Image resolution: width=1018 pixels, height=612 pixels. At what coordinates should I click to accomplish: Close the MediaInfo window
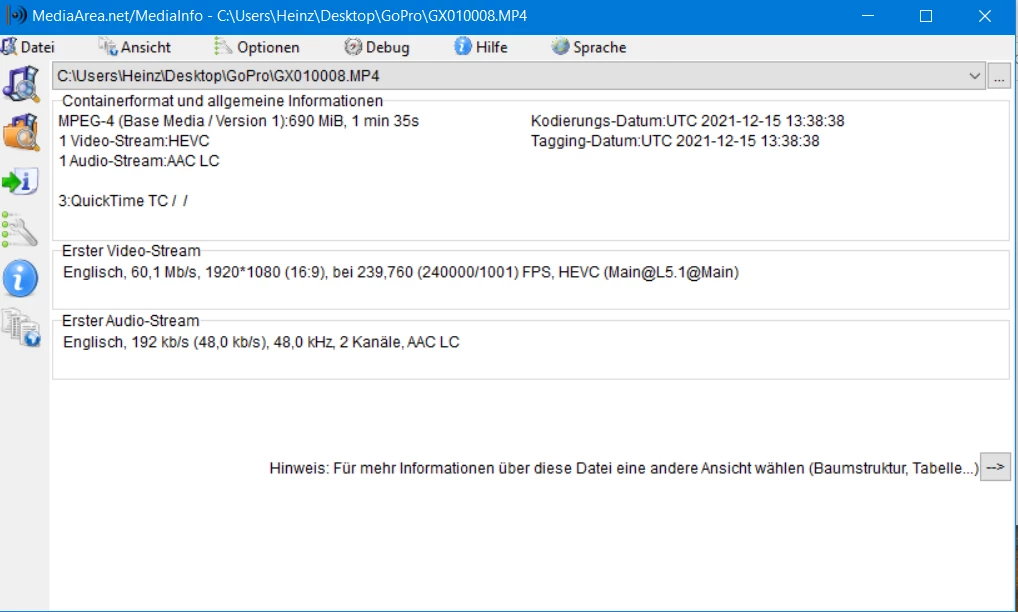click(x=985, y=16)
